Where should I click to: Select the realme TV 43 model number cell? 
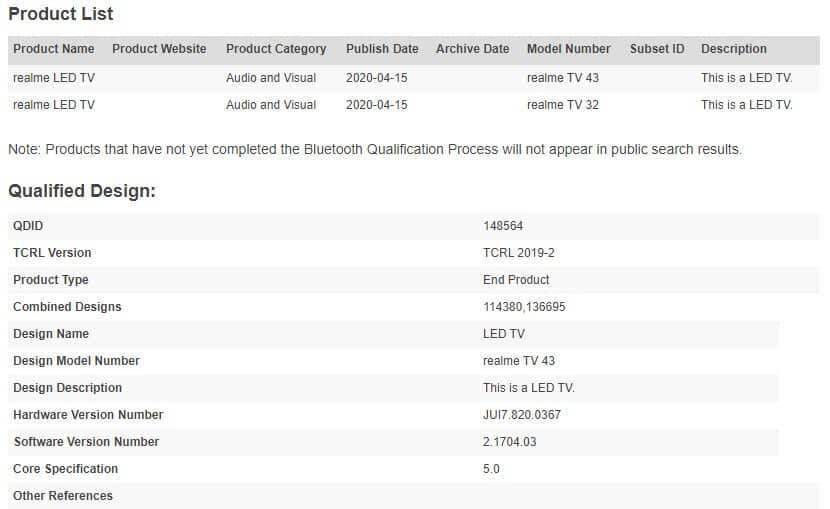(x=562, y=78)
